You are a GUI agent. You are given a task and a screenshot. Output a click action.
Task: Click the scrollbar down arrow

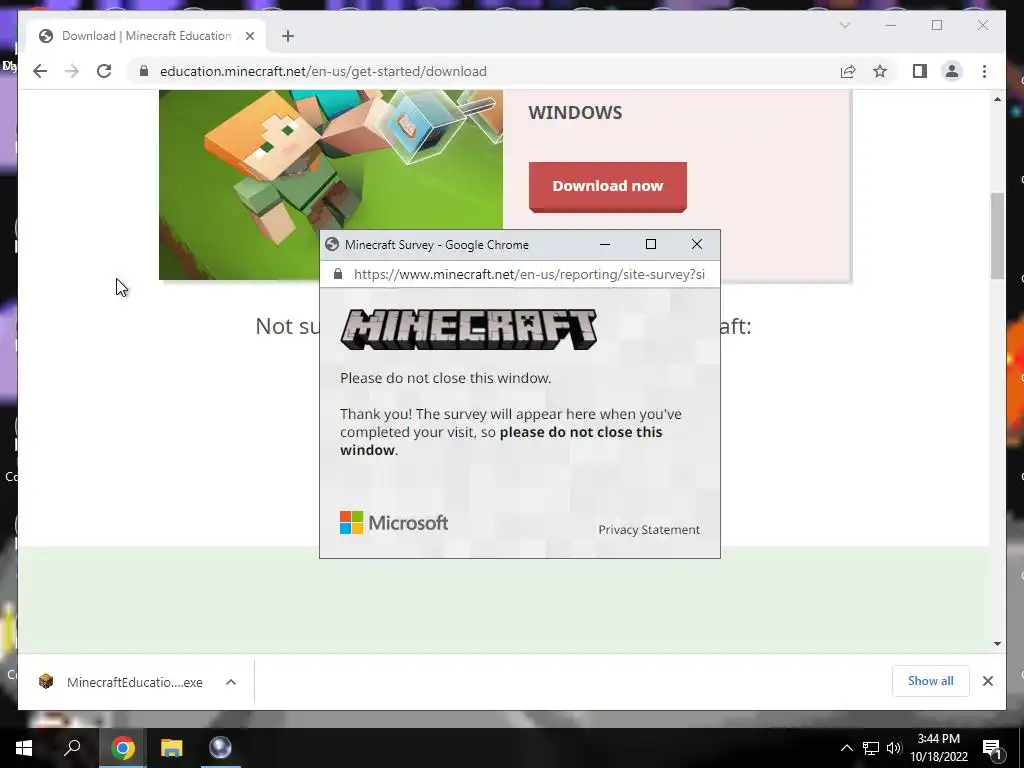click(997, 644)
